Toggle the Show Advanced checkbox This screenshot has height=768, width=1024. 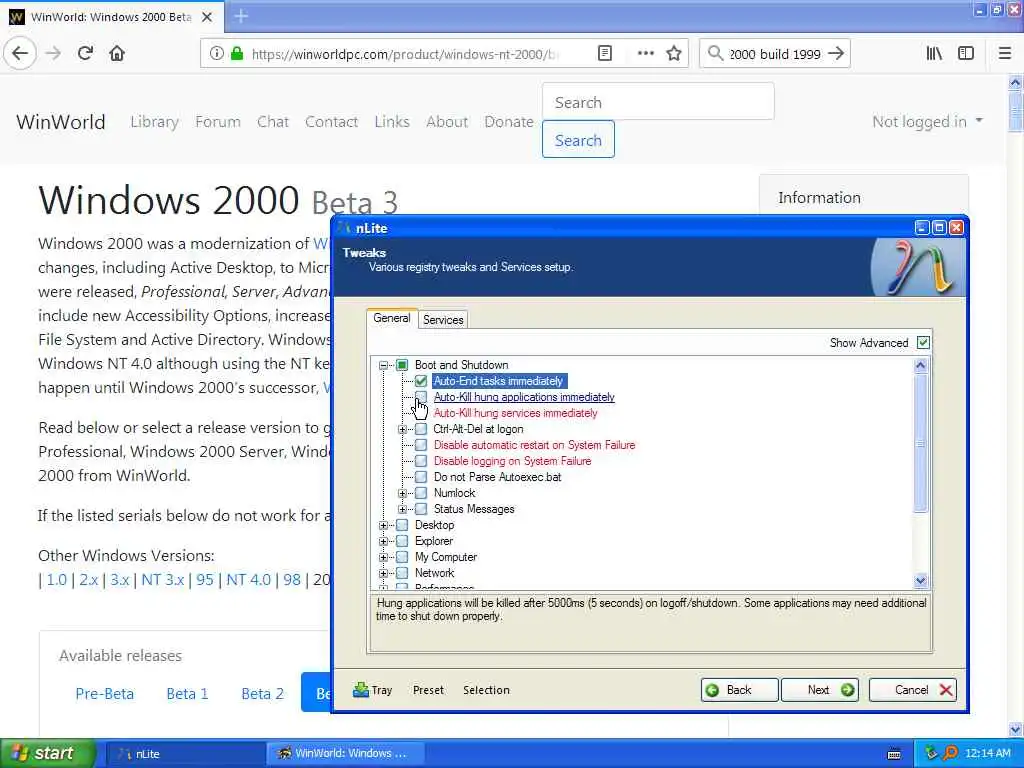point(923,343)
